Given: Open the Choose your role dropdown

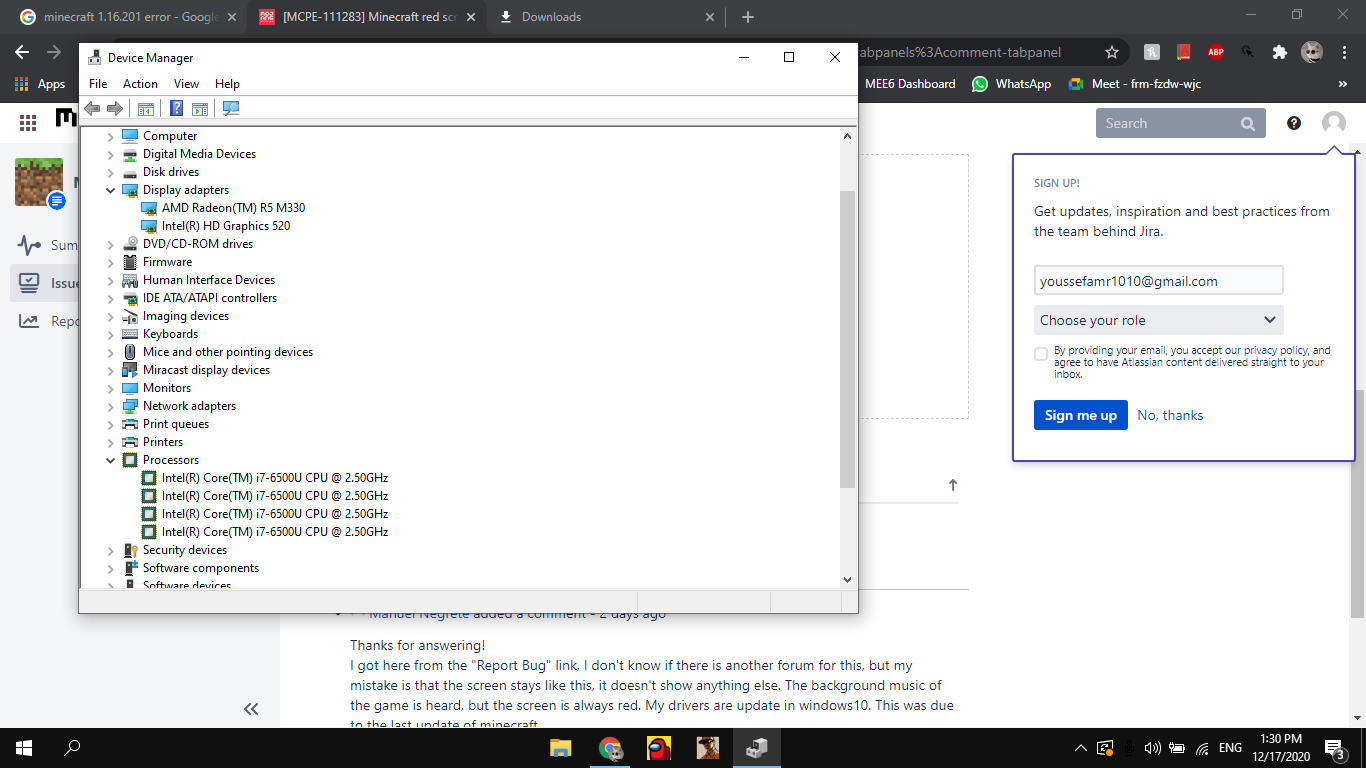Looking at the screenshot, I should (1158, 320).
